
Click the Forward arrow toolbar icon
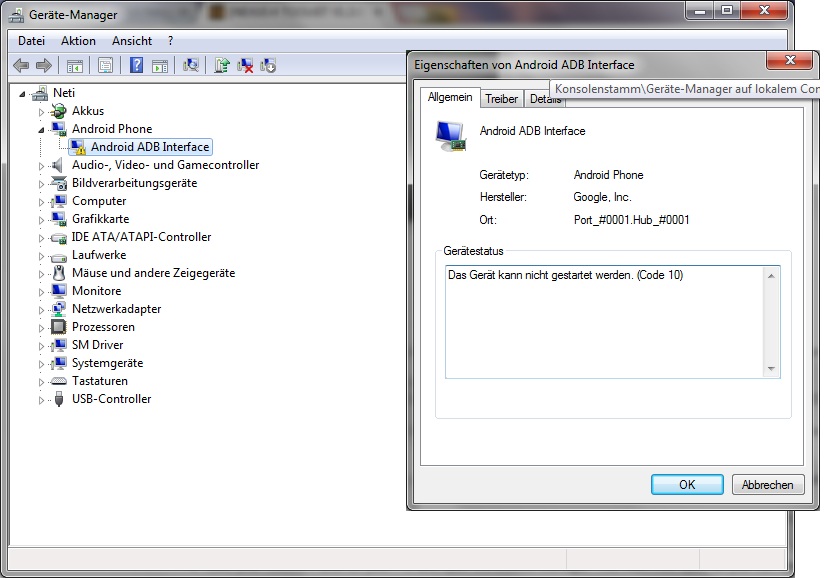(x=44, y=66)
